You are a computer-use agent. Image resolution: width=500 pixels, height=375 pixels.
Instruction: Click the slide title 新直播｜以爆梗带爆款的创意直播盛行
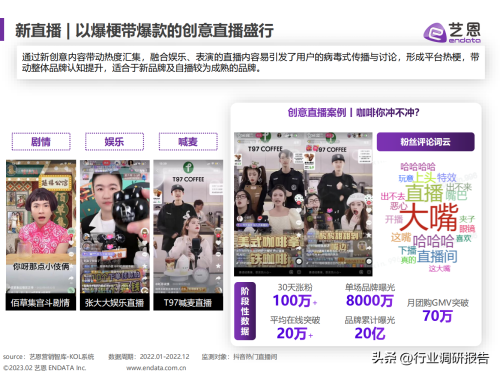click(144, 31)
